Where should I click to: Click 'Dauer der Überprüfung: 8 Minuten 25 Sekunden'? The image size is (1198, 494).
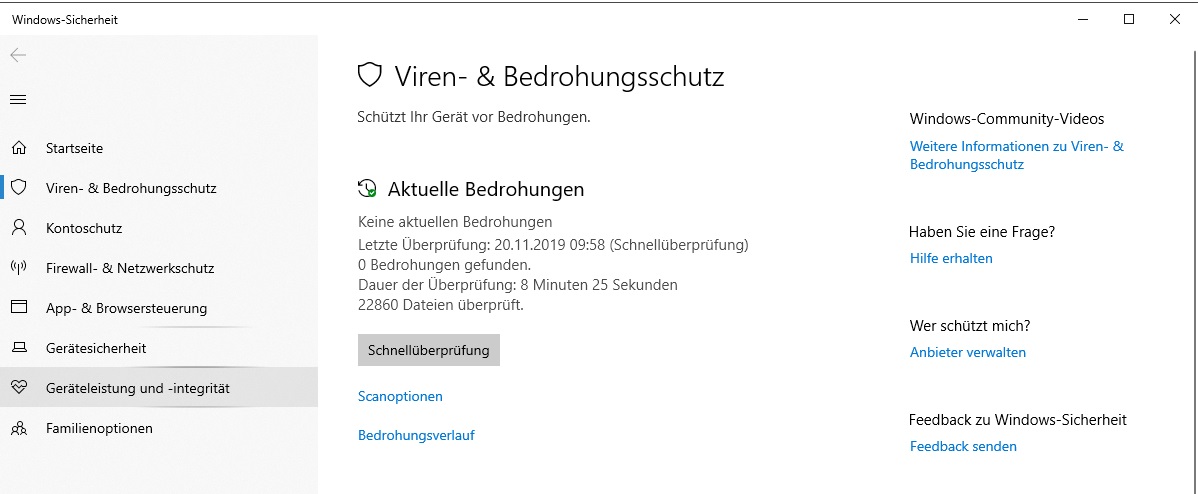point(518,285)
